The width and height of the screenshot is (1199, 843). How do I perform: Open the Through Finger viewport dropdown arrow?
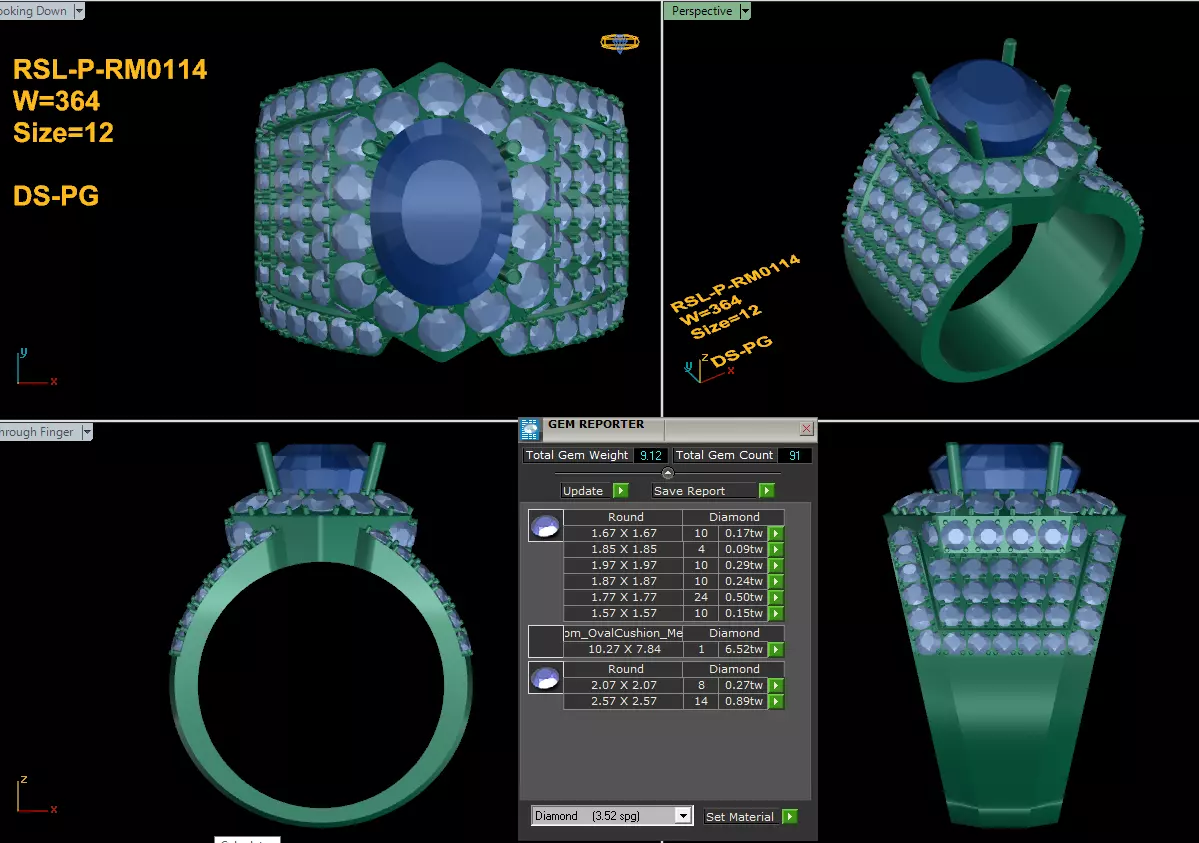tap(87, 431)
